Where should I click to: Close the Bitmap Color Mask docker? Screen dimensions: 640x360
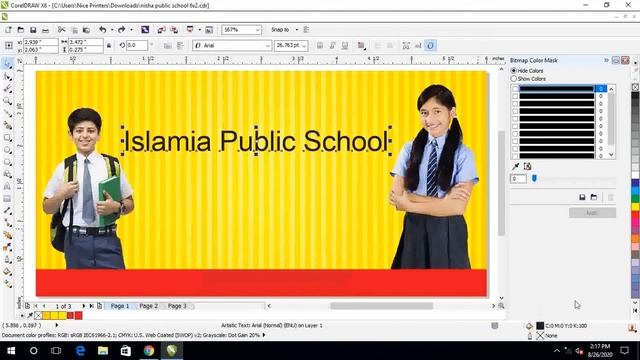coord(625,60)
